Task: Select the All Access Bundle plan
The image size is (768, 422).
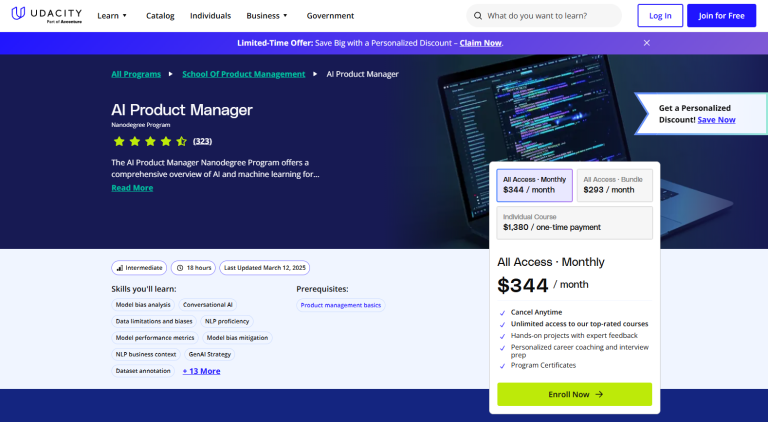Action: pos(615,185)
